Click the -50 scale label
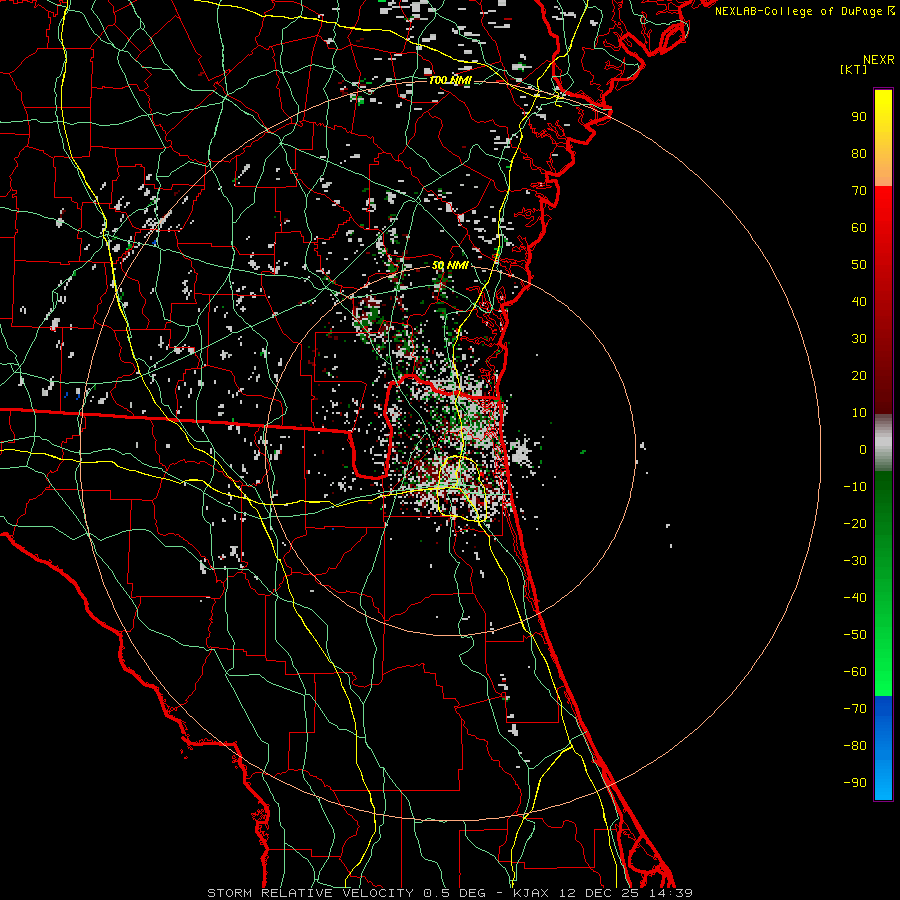Screen dimensions: 900x900 855,635
